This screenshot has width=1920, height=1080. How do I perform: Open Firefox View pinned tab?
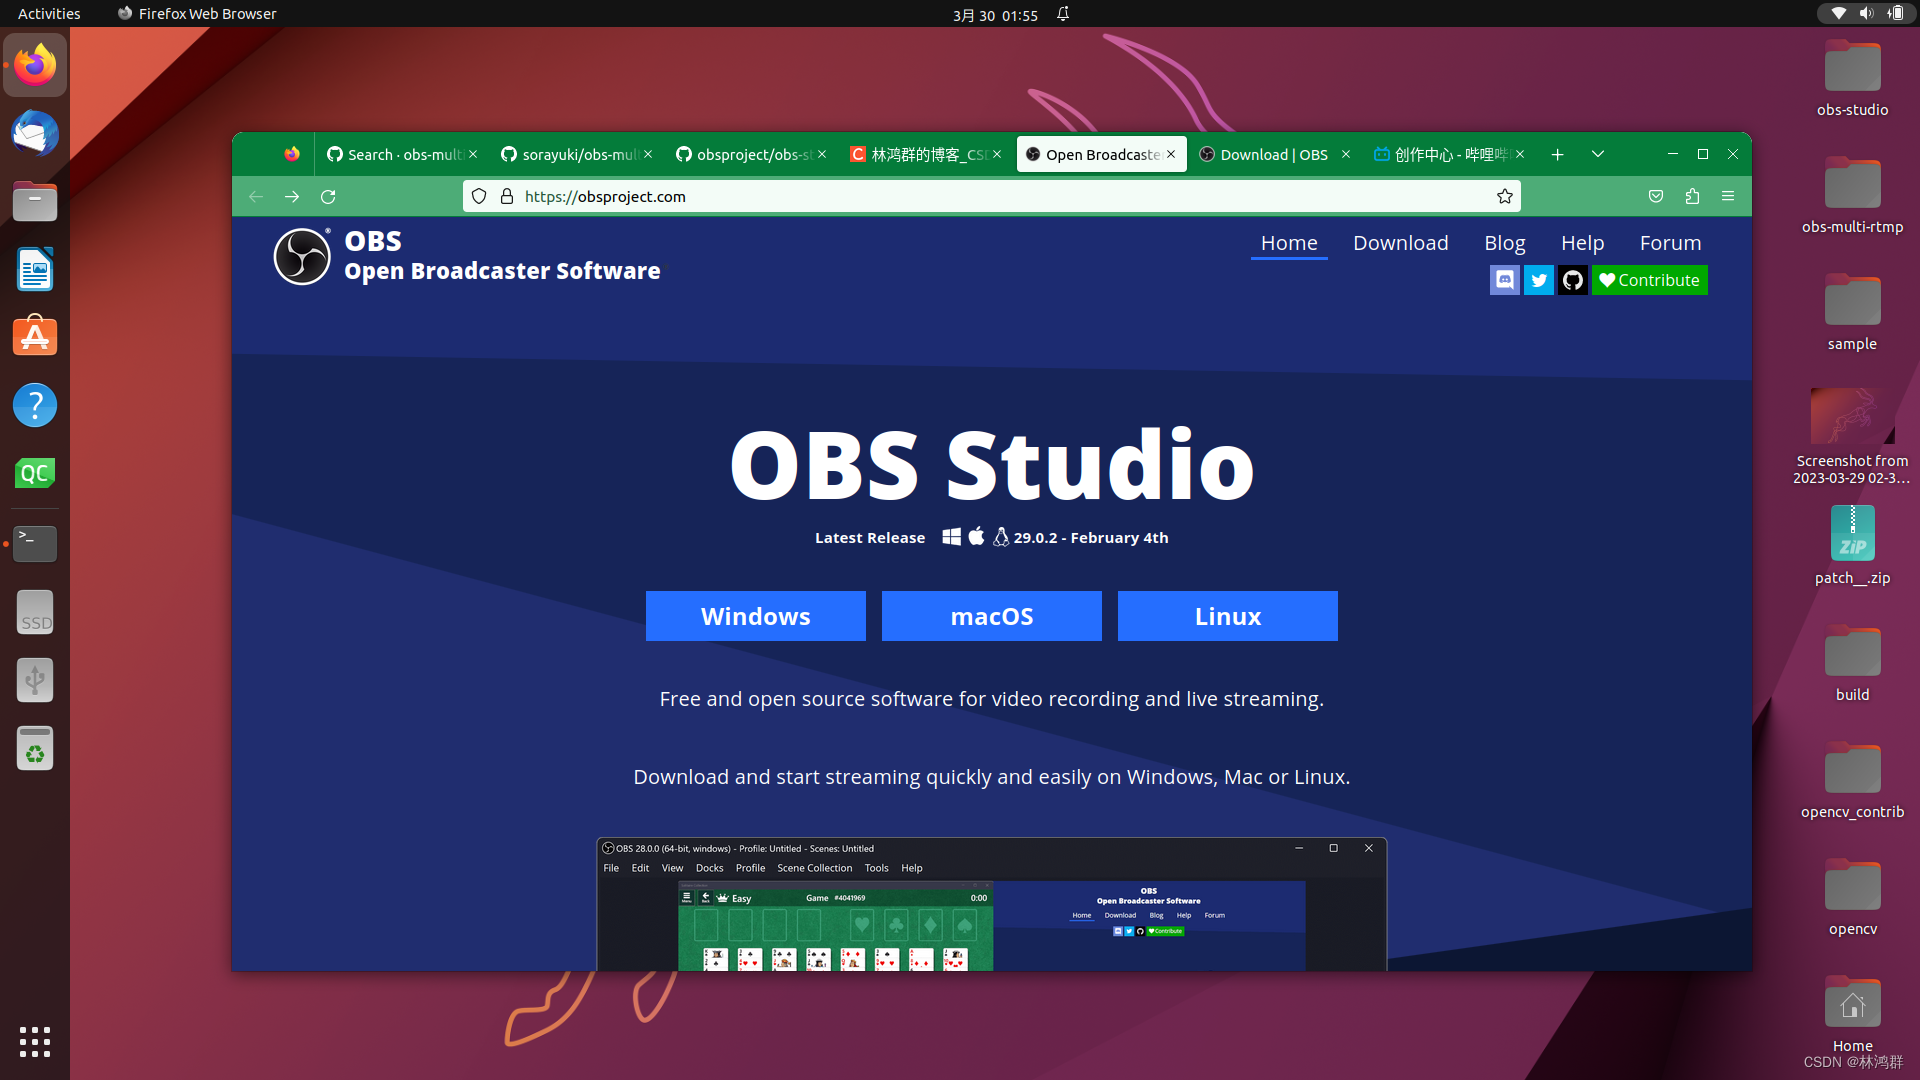point(292,154)
